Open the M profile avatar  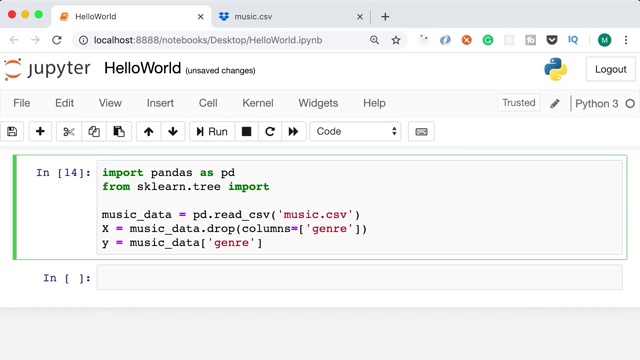604,40
